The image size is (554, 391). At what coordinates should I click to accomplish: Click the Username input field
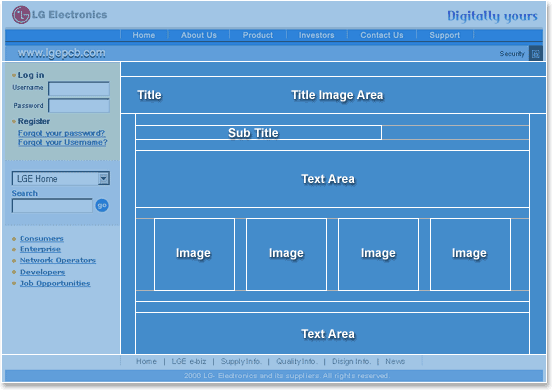(79, 89)
